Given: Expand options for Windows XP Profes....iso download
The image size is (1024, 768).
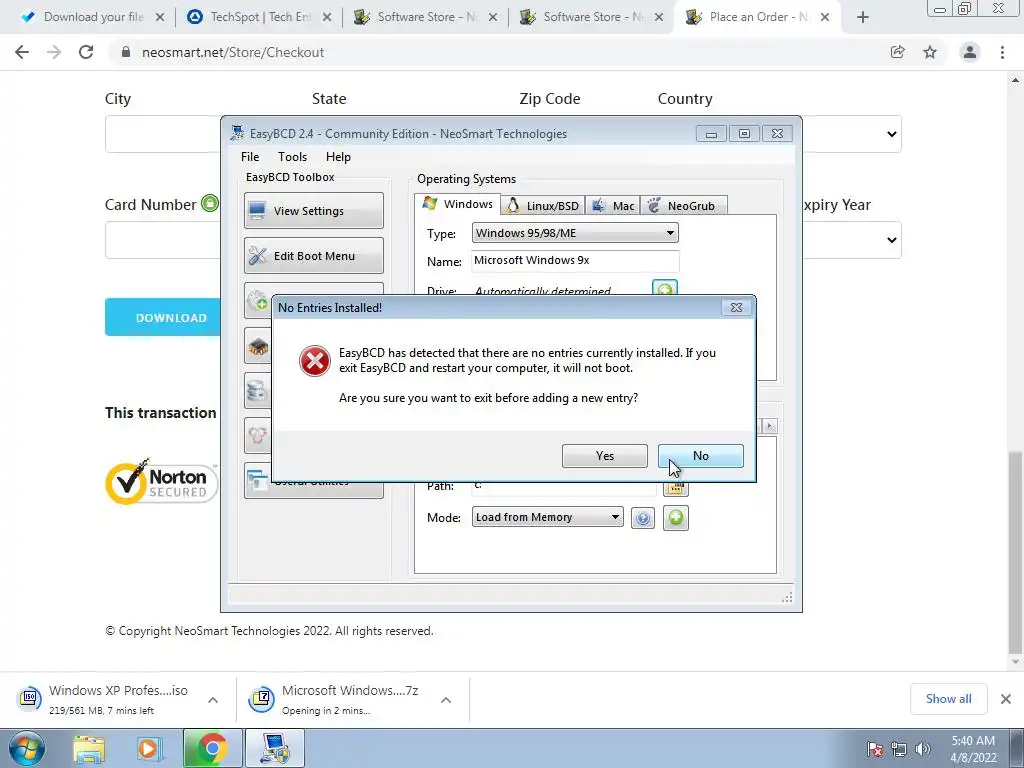Looking at the screenshot, I should [213, 700].
